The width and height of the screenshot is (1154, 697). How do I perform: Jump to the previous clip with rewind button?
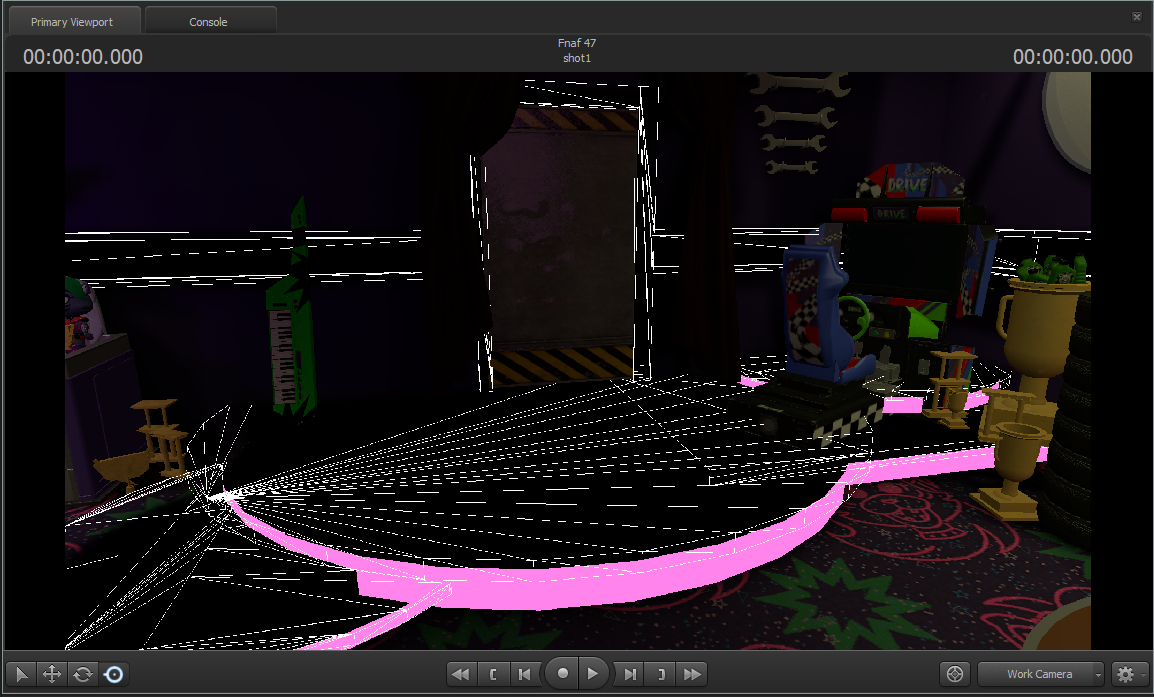tap(461, 674)
